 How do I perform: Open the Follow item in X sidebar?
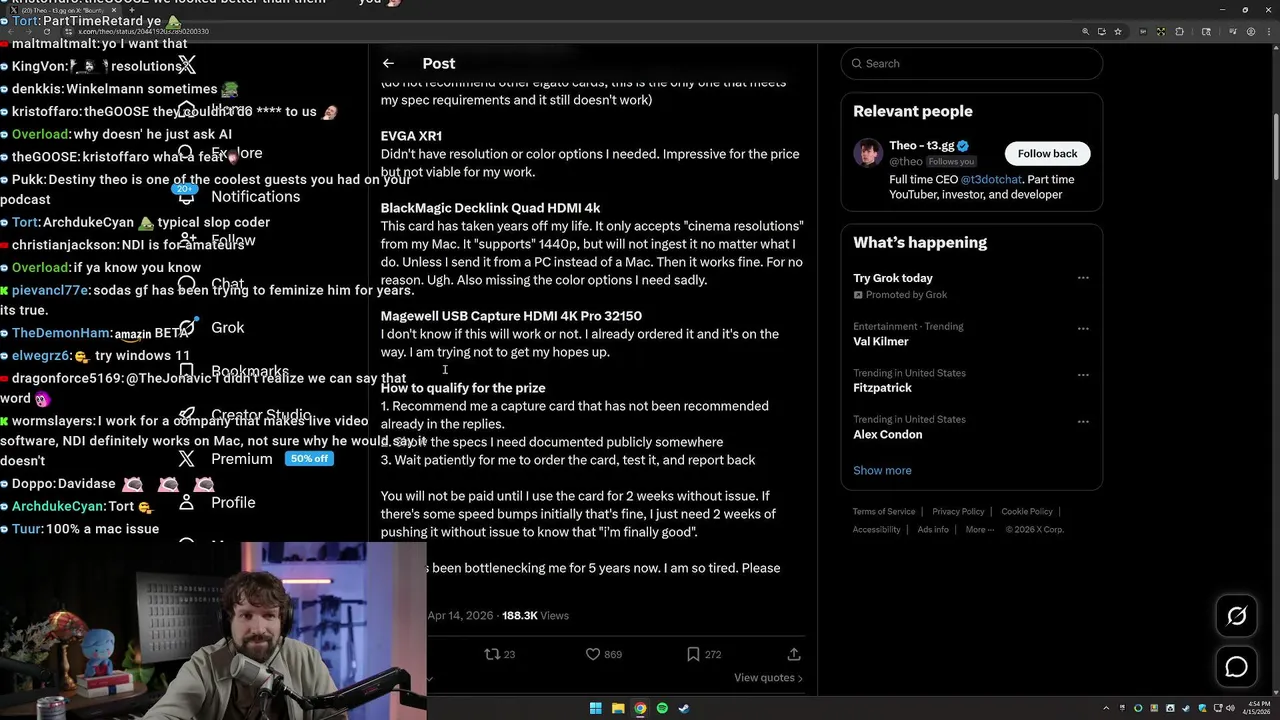(x=219, y=240)
